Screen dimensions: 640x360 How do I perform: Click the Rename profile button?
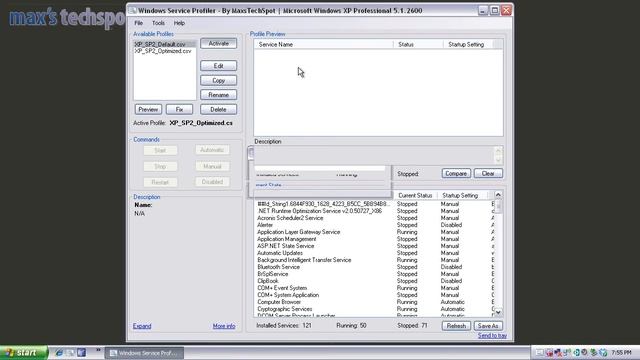(x=218, y=95)
